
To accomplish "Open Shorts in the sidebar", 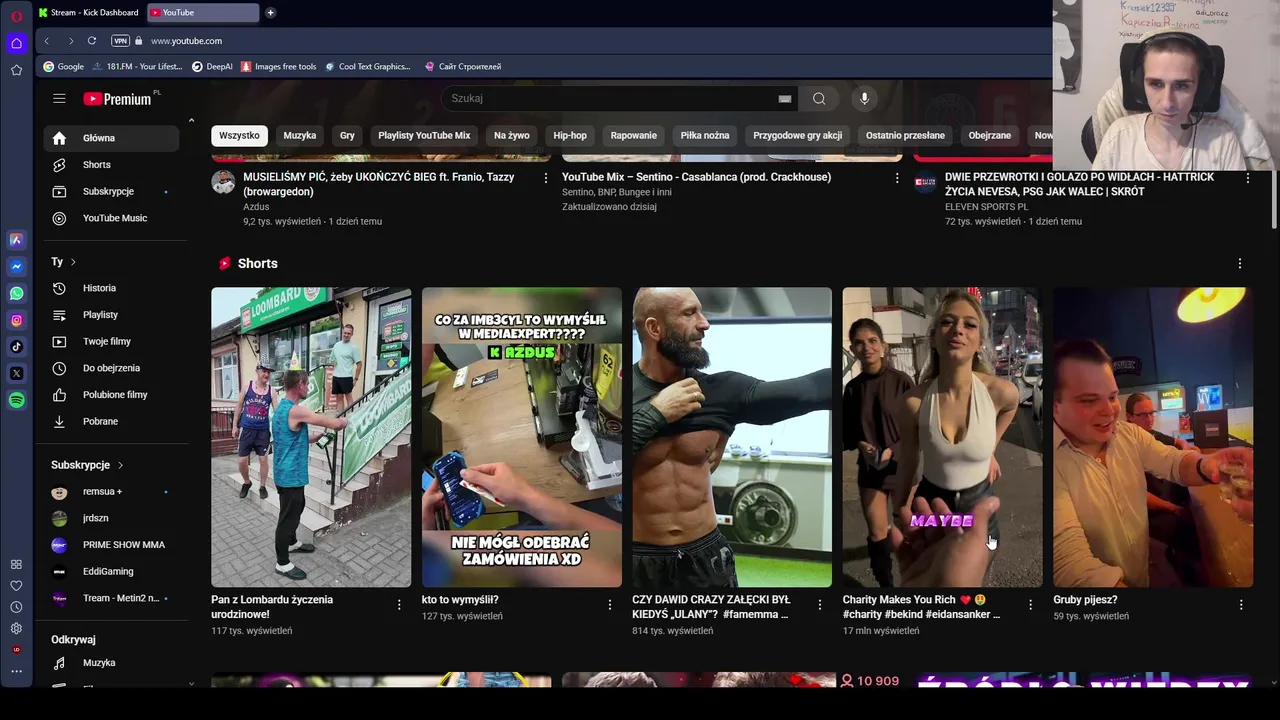I will [x=111, y=165].
